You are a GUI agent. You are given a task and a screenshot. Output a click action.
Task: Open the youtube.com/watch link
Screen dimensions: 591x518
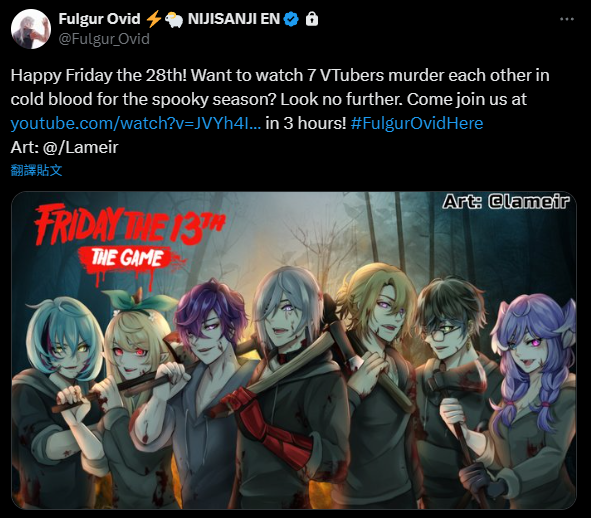136,123
